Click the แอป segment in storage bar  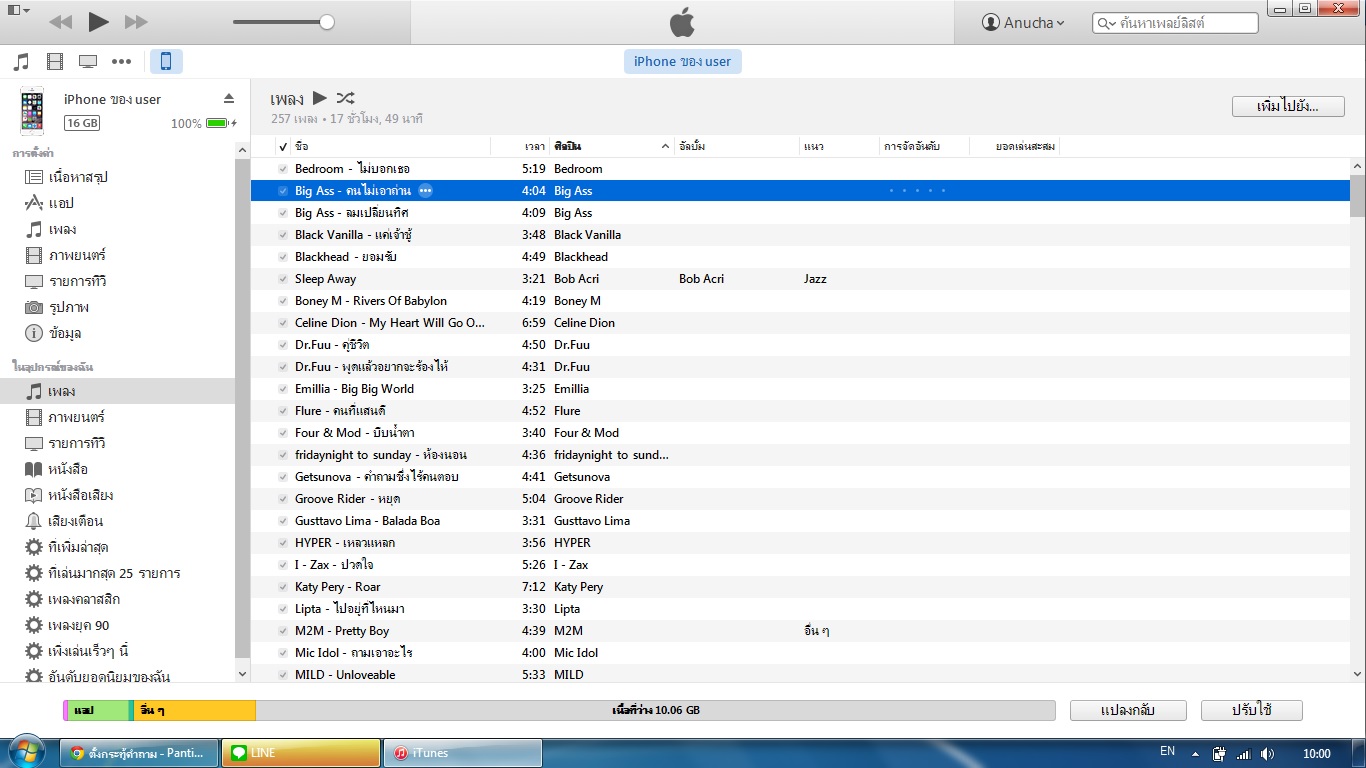(97, 710)
